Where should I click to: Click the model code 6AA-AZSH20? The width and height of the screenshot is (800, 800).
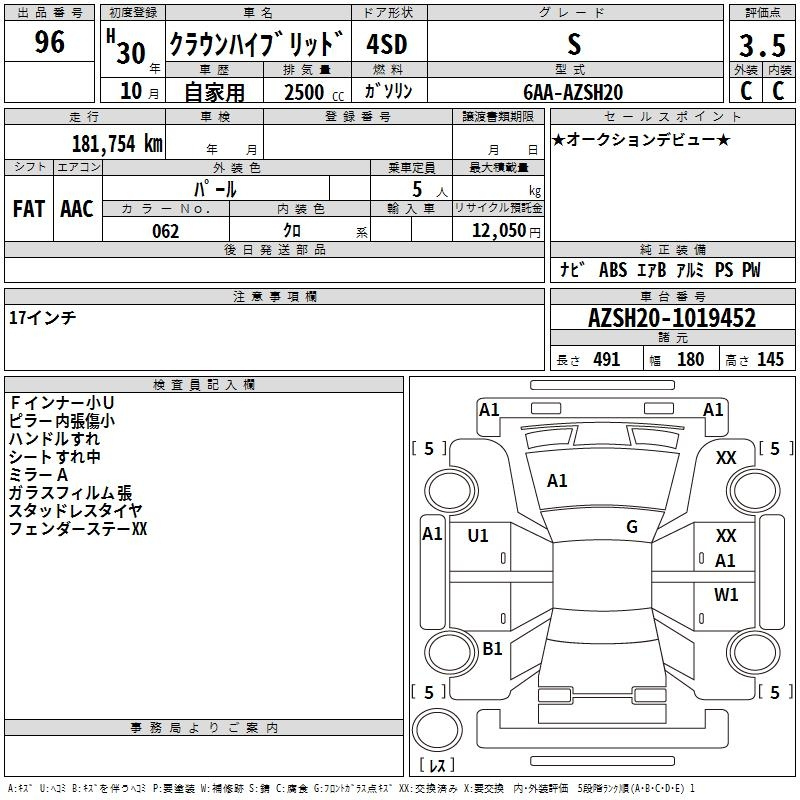[573, 92]
